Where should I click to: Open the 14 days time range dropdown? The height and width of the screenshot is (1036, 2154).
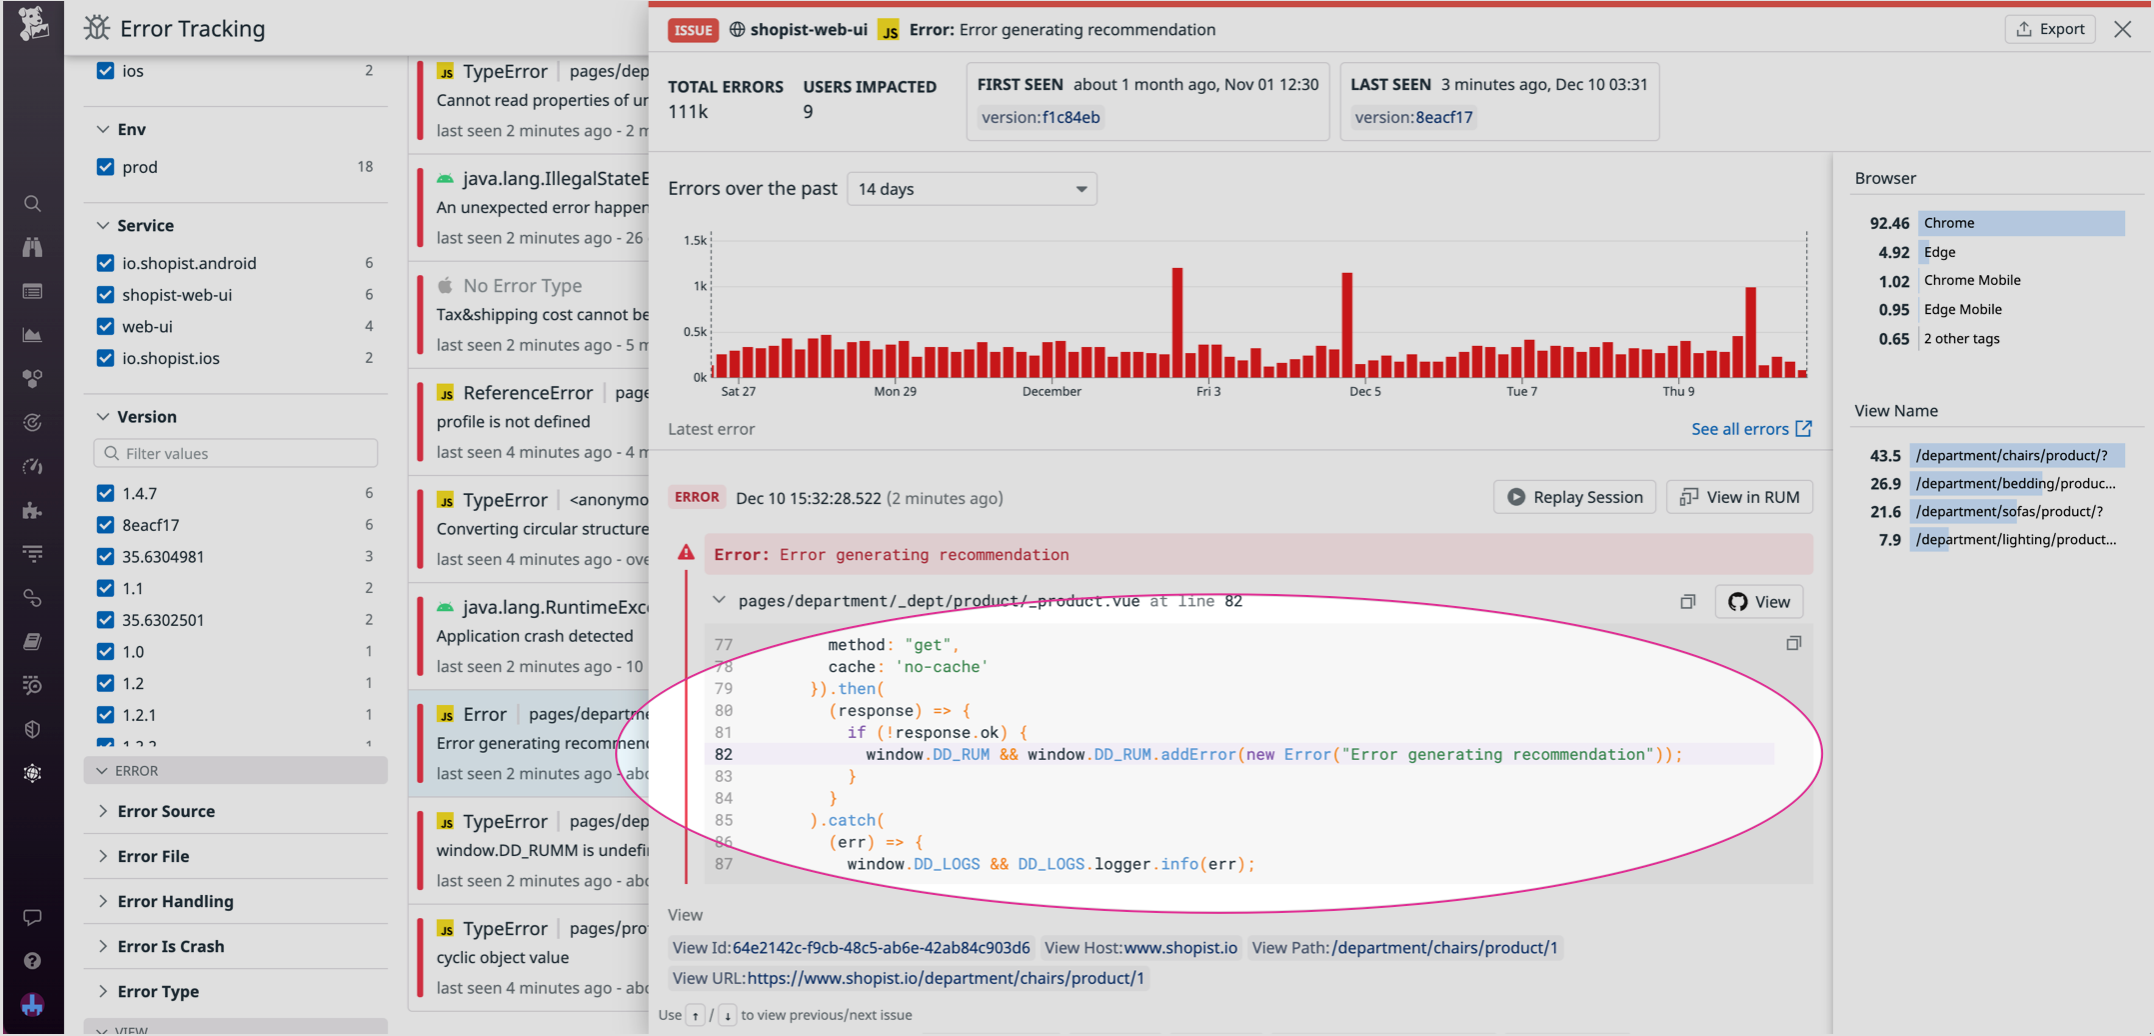[x=972, y=188]
